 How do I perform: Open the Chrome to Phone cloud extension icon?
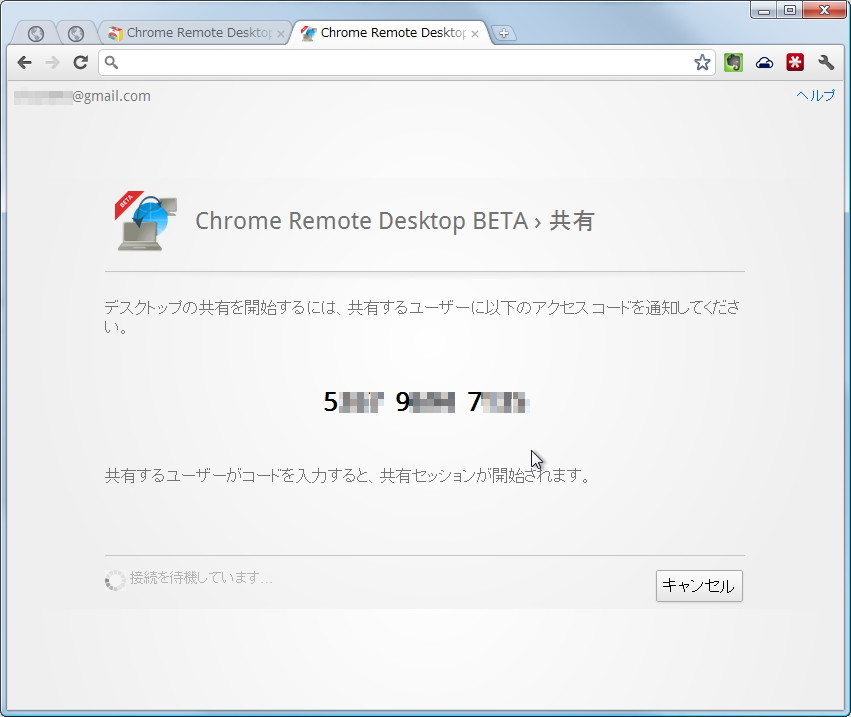click(x=764, y=62)
